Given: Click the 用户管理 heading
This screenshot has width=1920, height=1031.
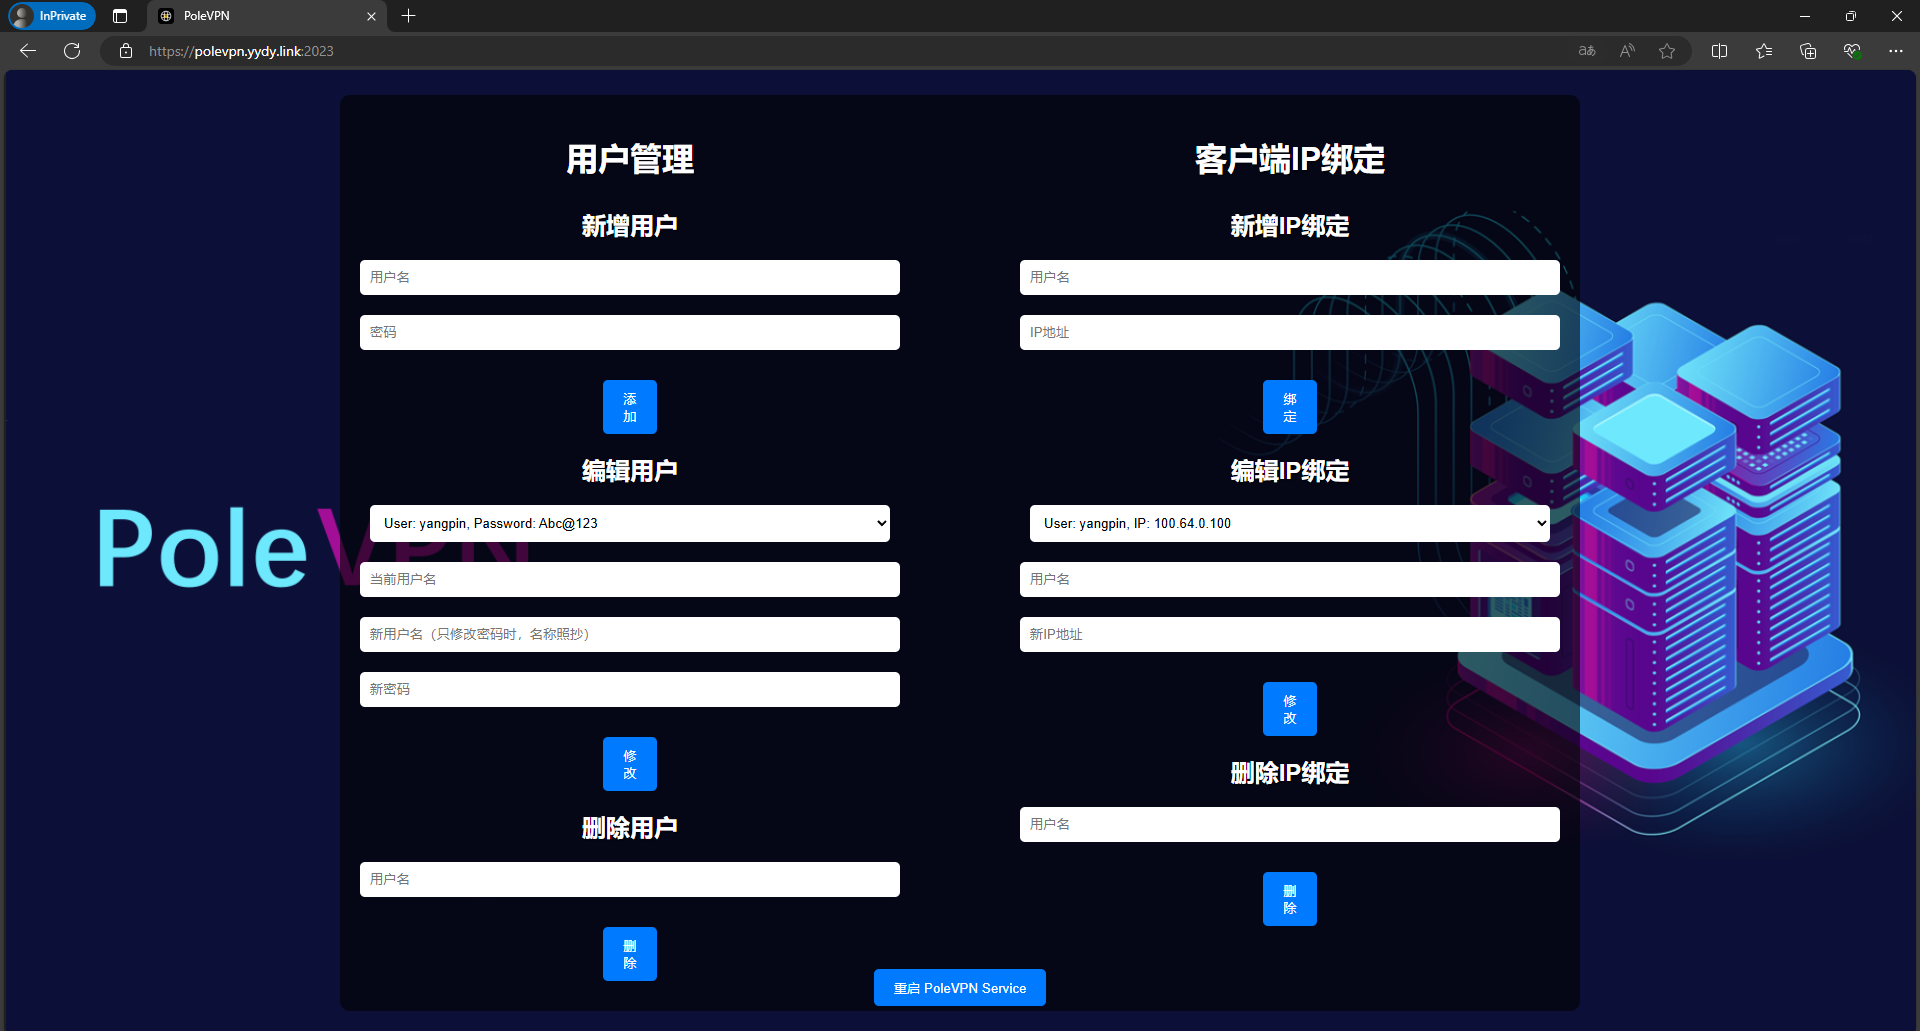Looking at the screenshot, I should point(630,159).
